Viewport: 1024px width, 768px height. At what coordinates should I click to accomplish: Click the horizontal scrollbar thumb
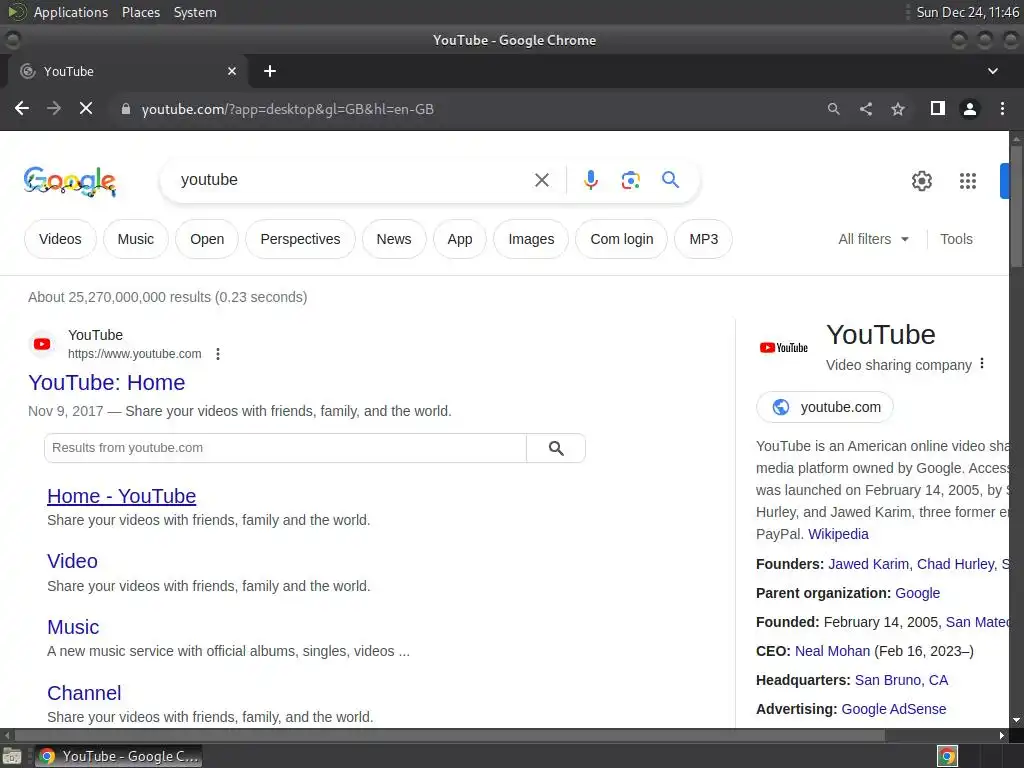click(450, 736)
